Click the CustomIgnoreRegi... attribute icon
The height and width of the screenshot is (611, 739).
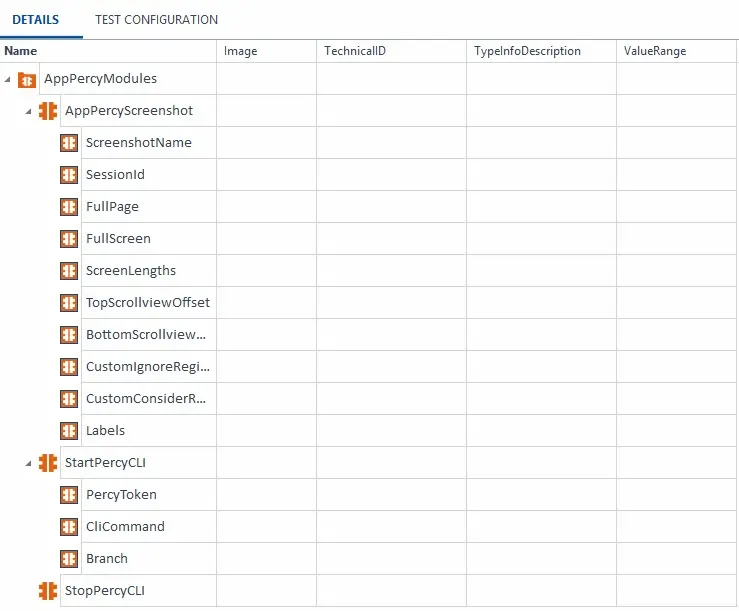click(69, 367)
